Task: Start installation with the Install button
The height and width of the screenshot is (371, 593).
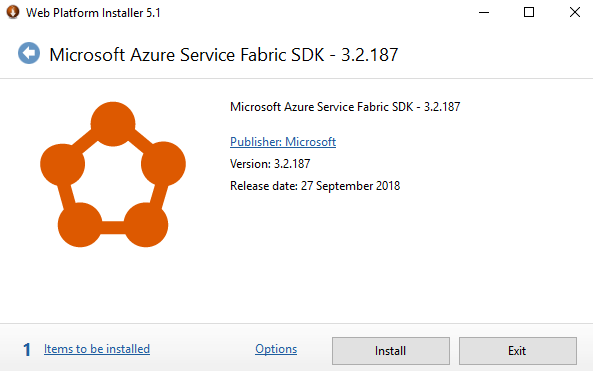Action: (x=391, y=351)
